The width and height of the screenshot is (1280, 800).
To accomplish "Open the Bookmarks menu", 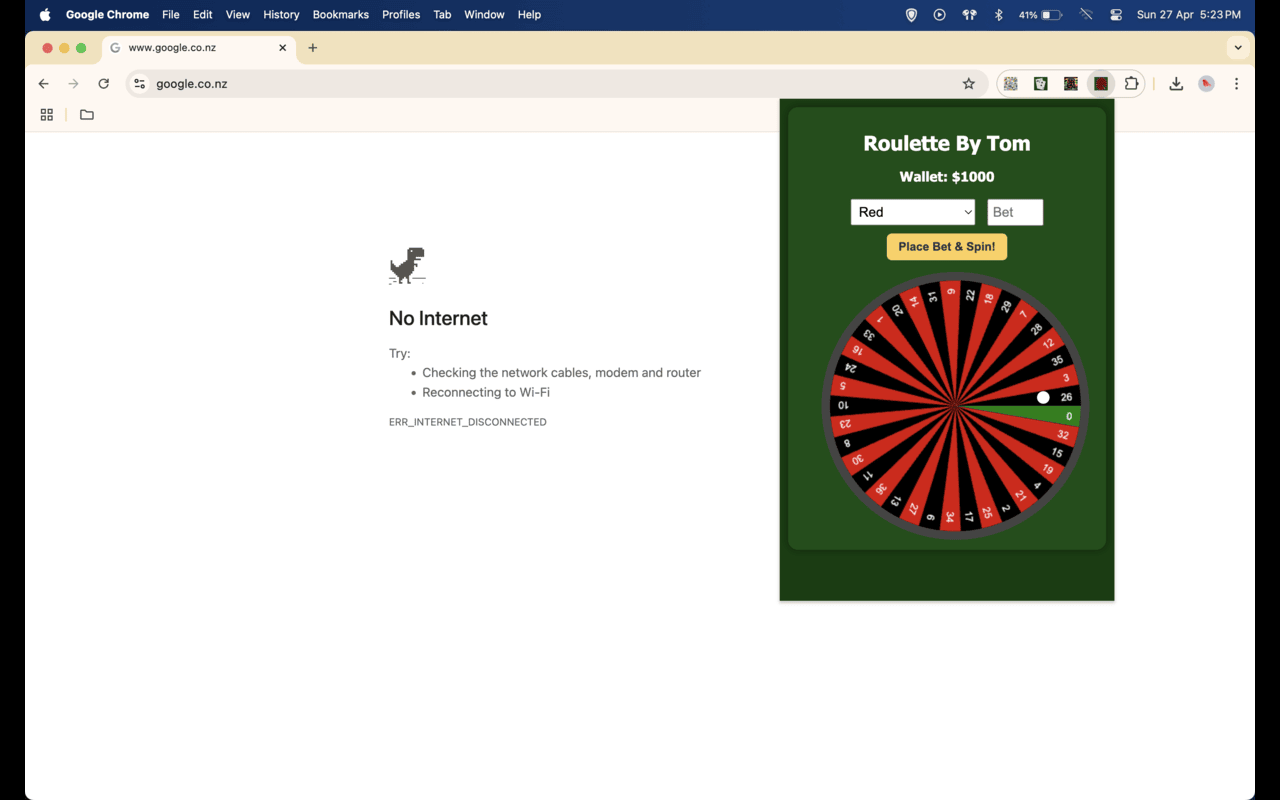I will tap(340, 14).
